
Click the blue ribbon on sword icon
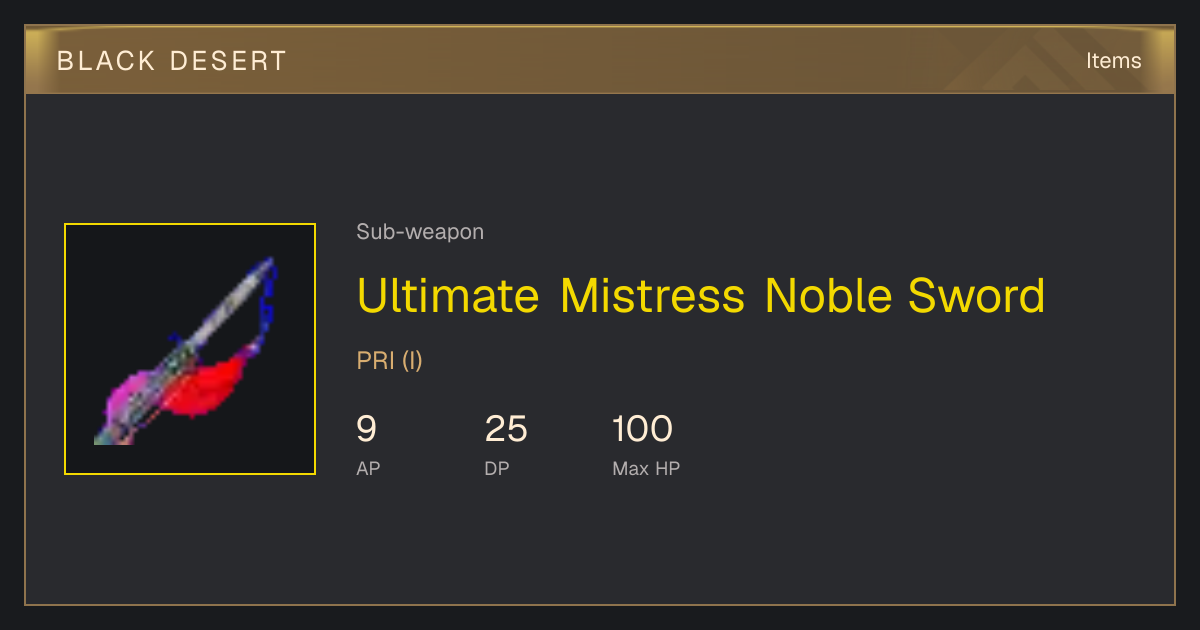[267, 300]
